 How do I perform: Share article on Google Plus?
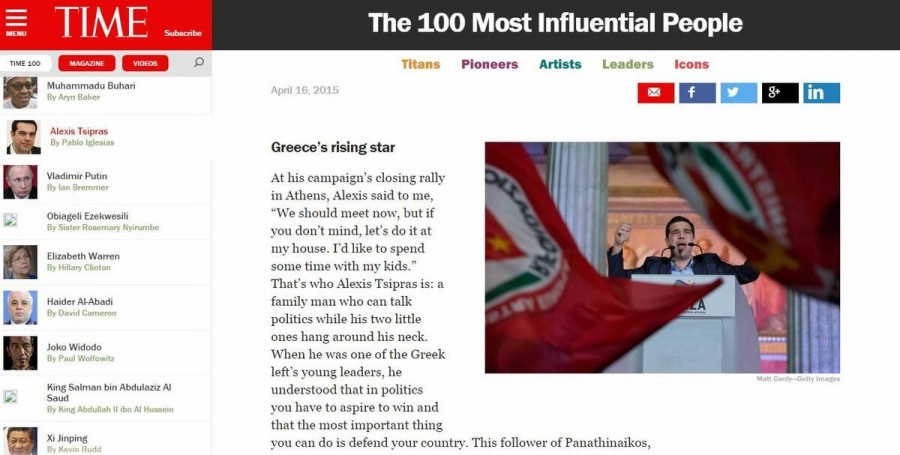point(779,93)
